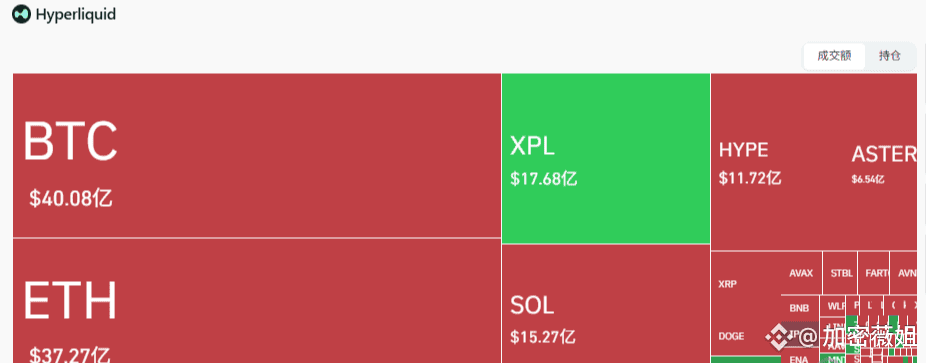Select the BNB treemap tile
926x363 pixels.
click(800, 308)
